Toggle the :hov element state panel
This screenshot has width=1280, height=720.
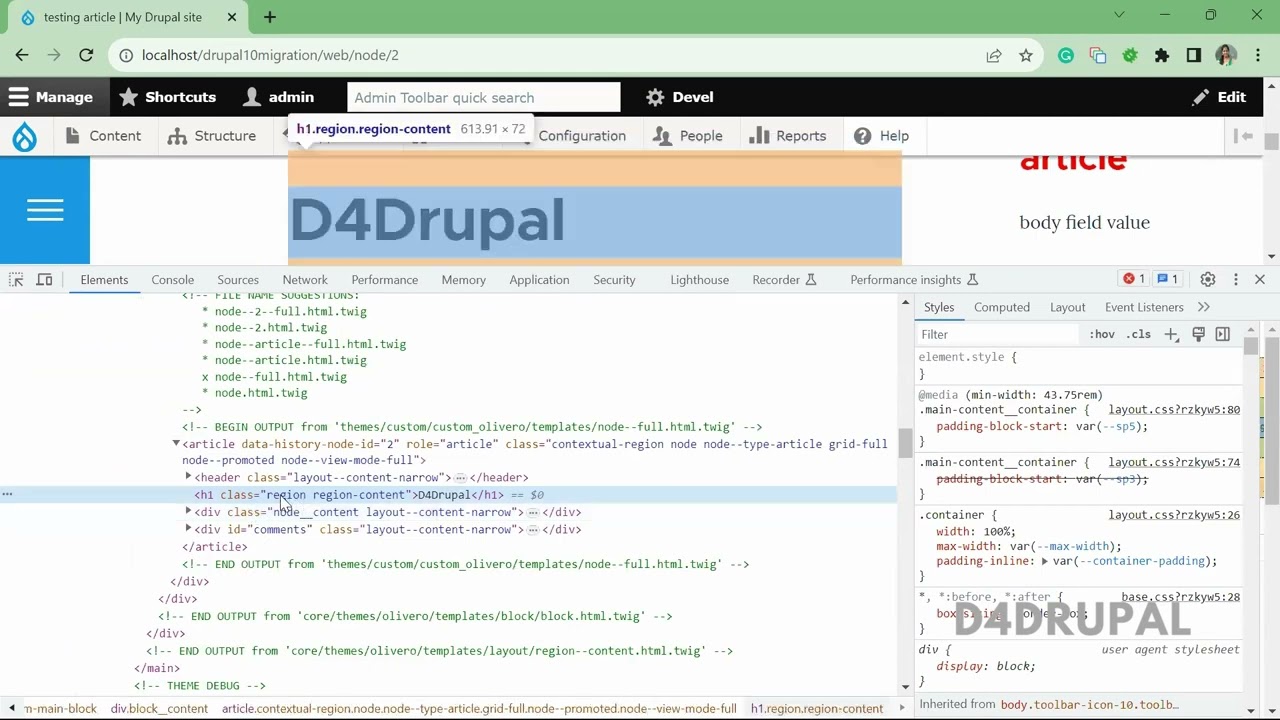click(x=1102, y=334)
